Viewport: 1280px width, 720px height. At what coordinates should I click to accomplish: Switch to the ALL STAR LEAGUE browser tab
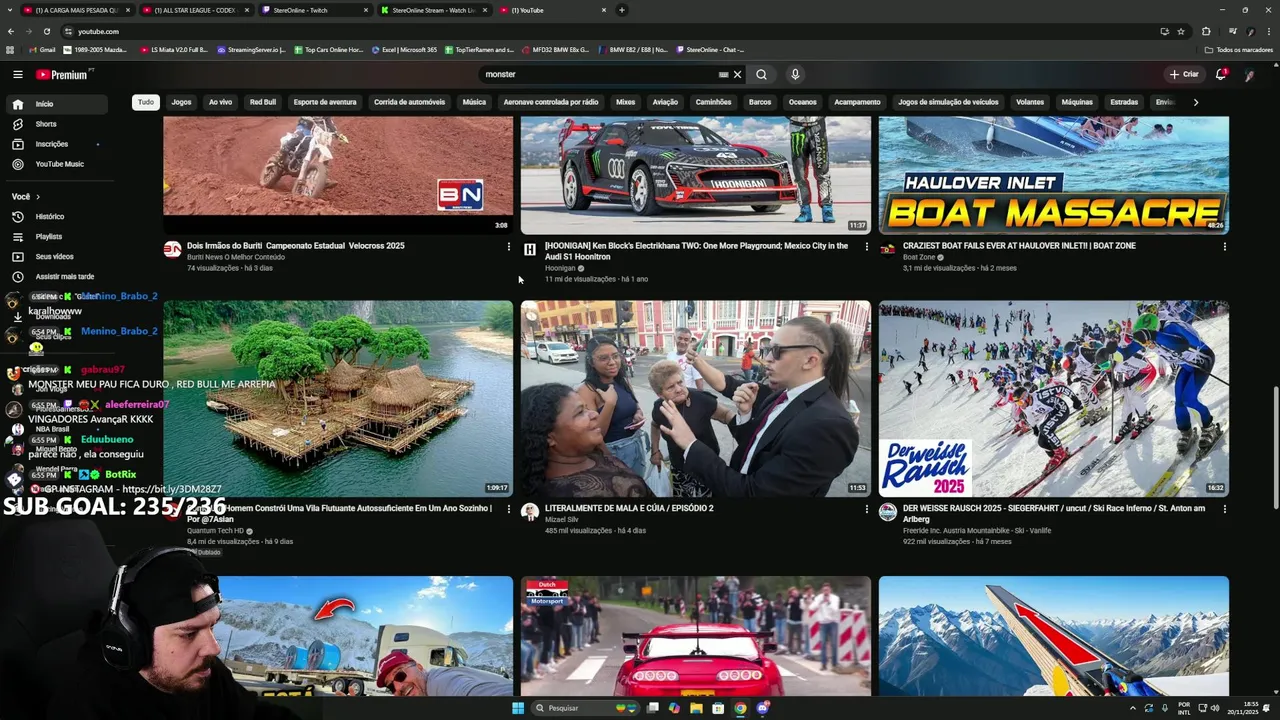(x=196, y=10)
